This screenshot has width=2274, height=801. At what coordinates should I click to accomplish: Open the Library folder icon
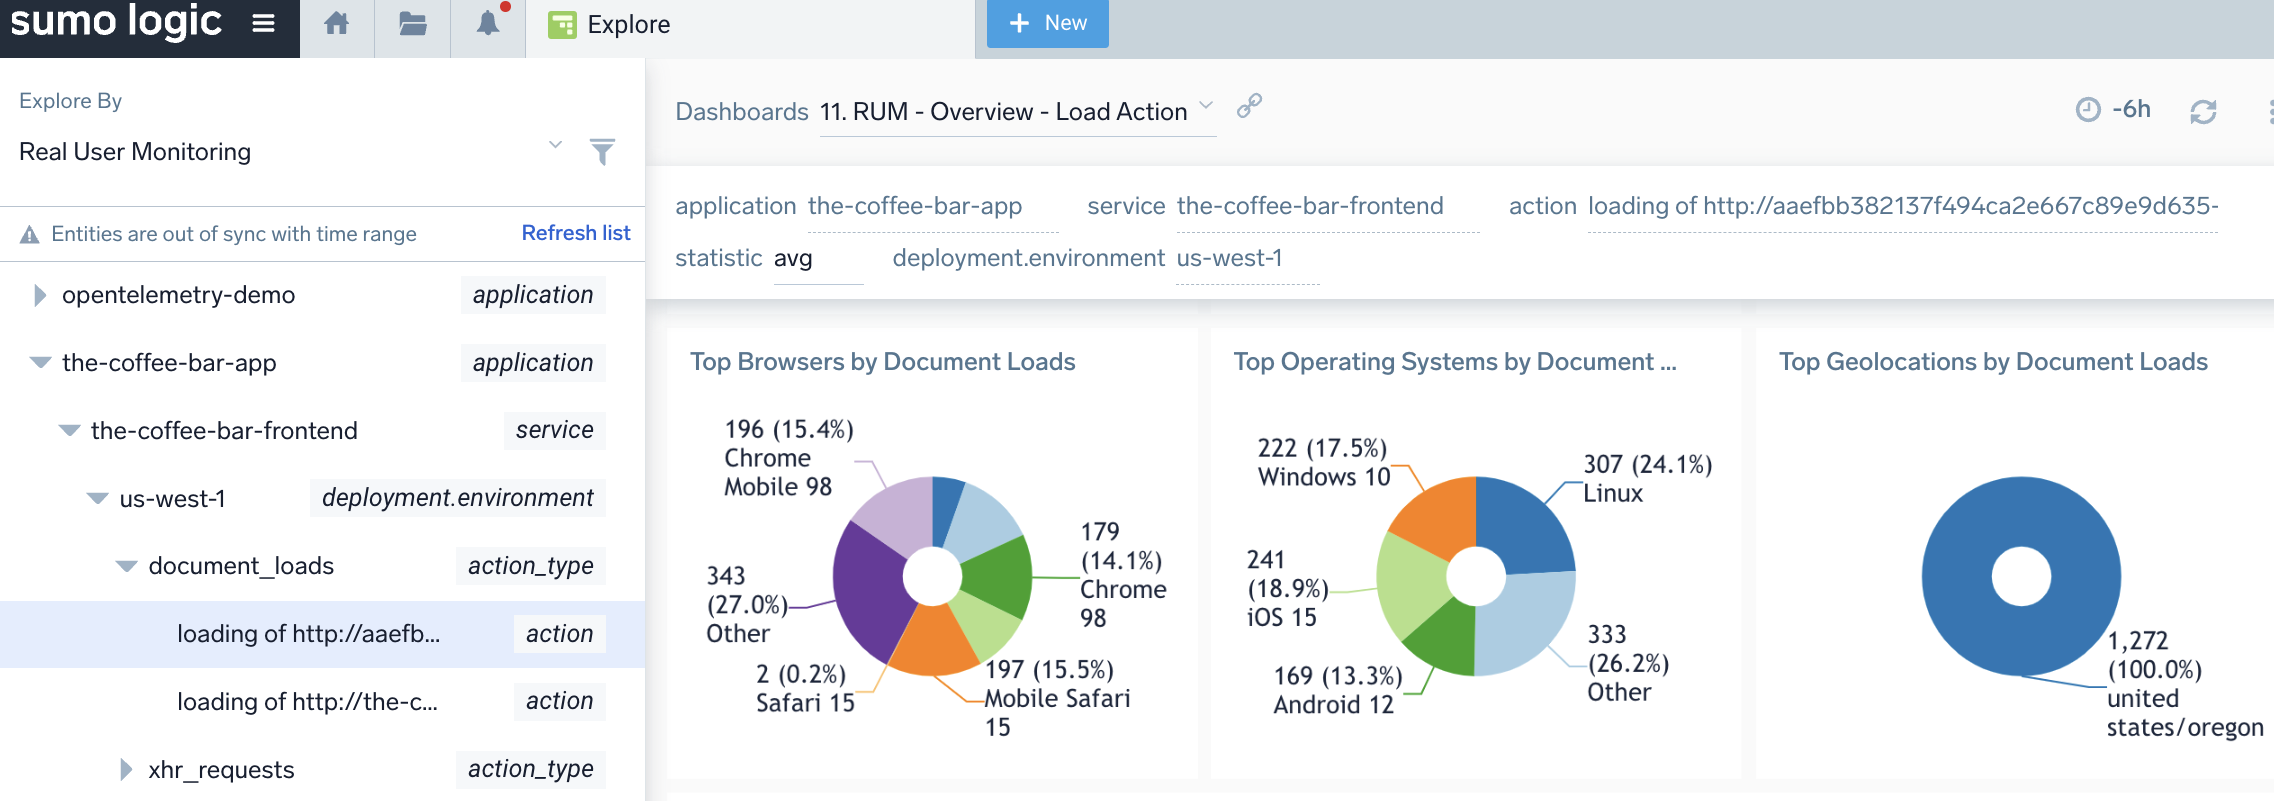click(x=412, y=24)
